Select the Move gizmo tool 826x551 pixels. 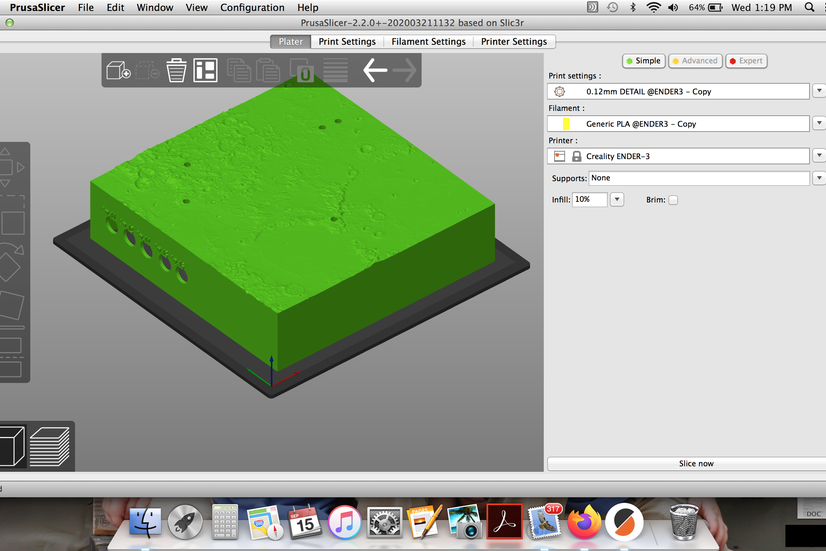[x=11, y=168]
